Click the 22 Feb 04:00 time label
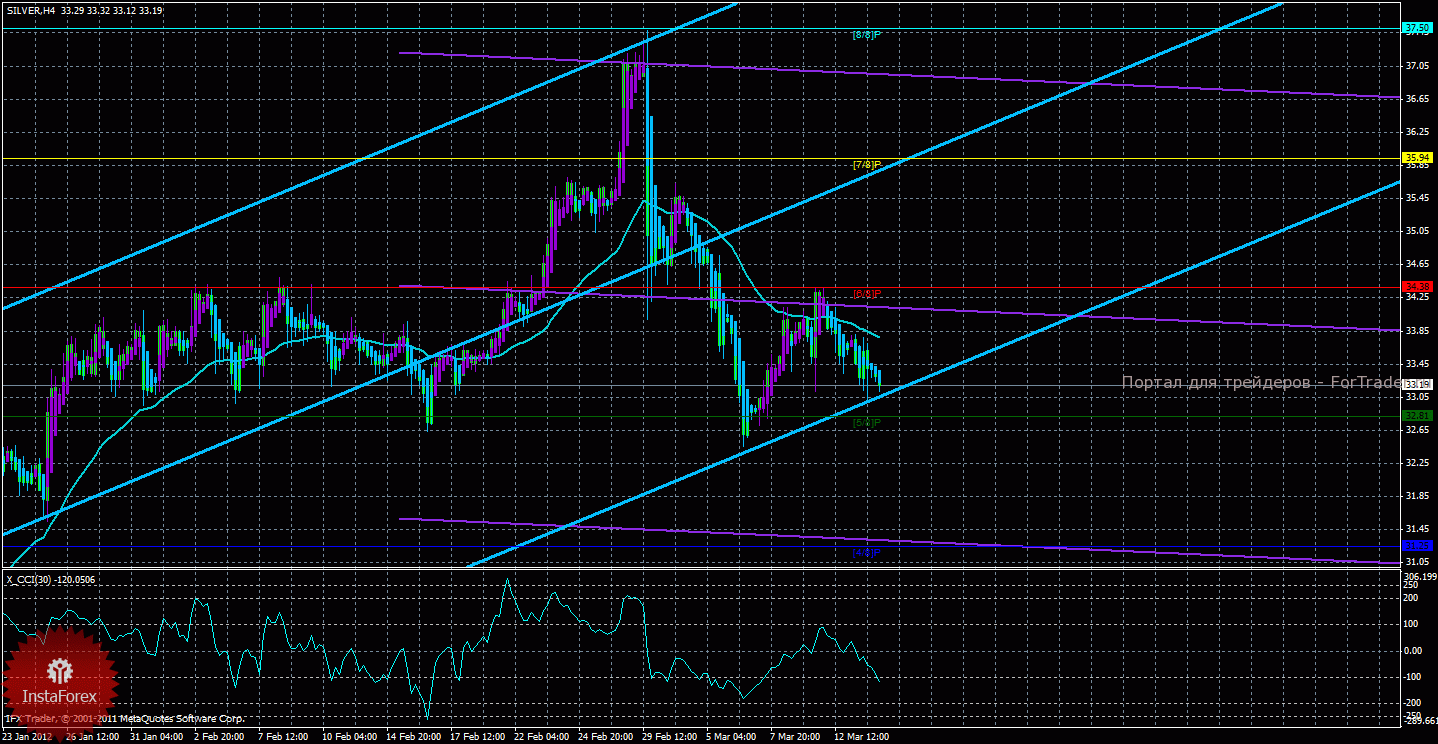This screenshot has height=744, width=1438. [x=542, y=737]
